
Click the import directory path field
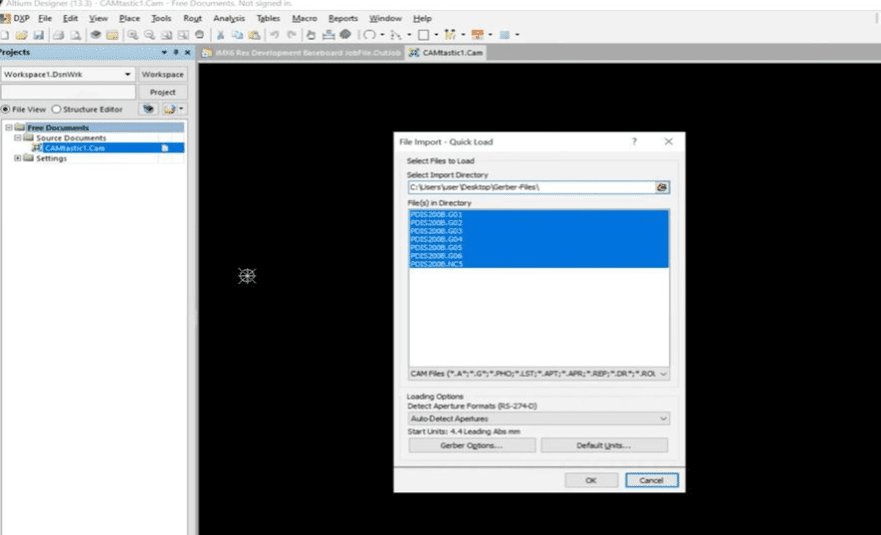[532, 187]
